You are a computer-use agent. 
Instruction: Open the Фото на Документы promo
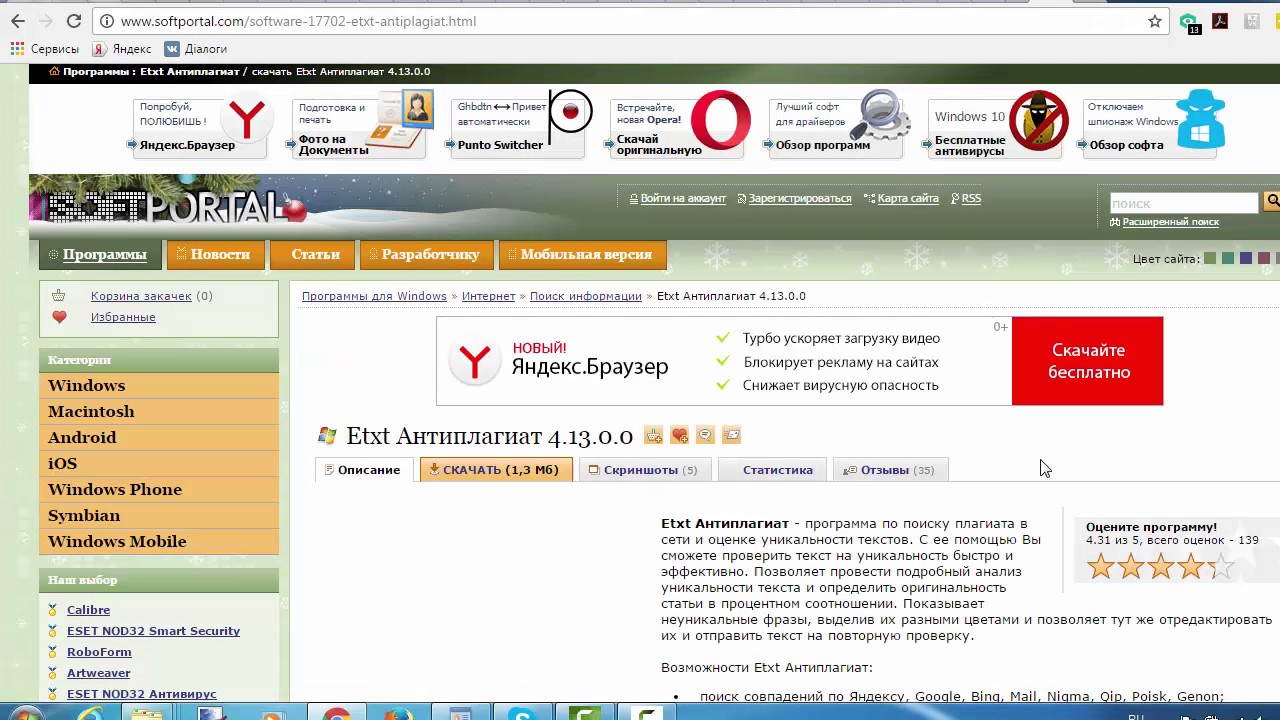(x=360, y=125)
